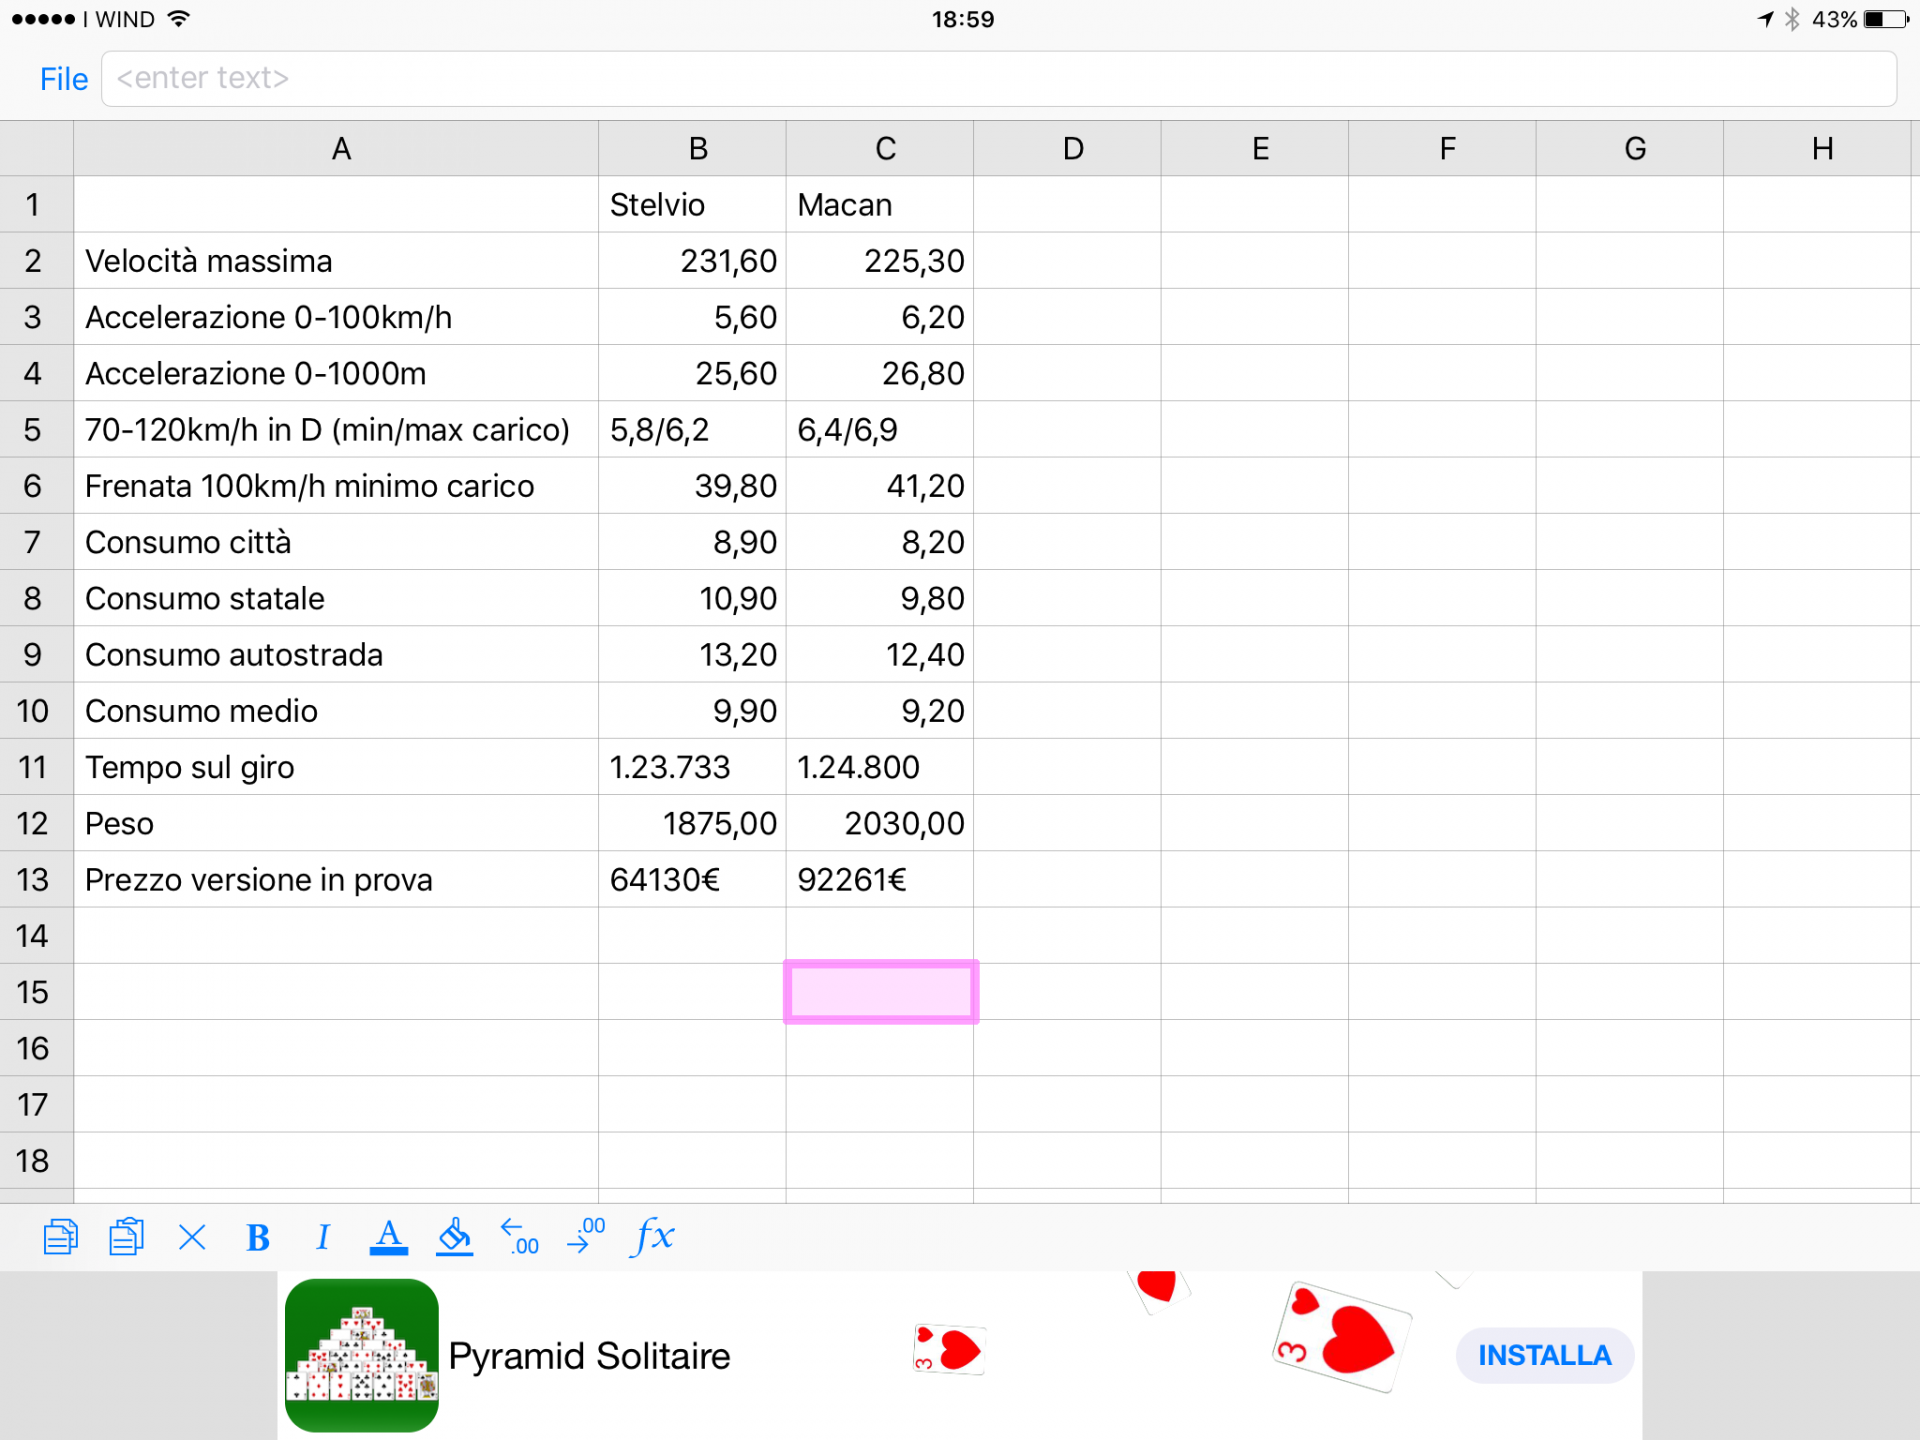Select cell with value 1.24.800
Image resolution: width=1920 pixels, height=1440 pixels.
coord(880,767)
